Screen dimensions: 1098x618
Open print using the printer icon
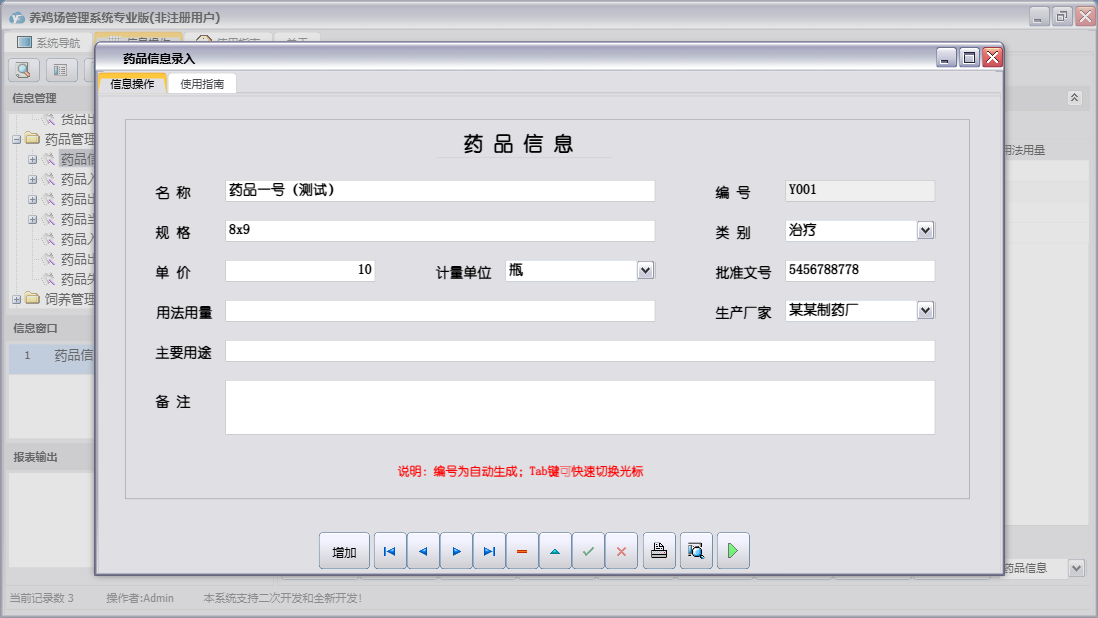658,550
